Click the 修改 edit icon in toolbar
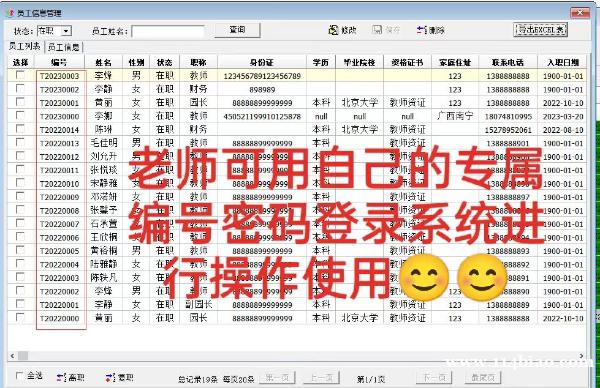600x388 pixels. (x=333, y=30)
